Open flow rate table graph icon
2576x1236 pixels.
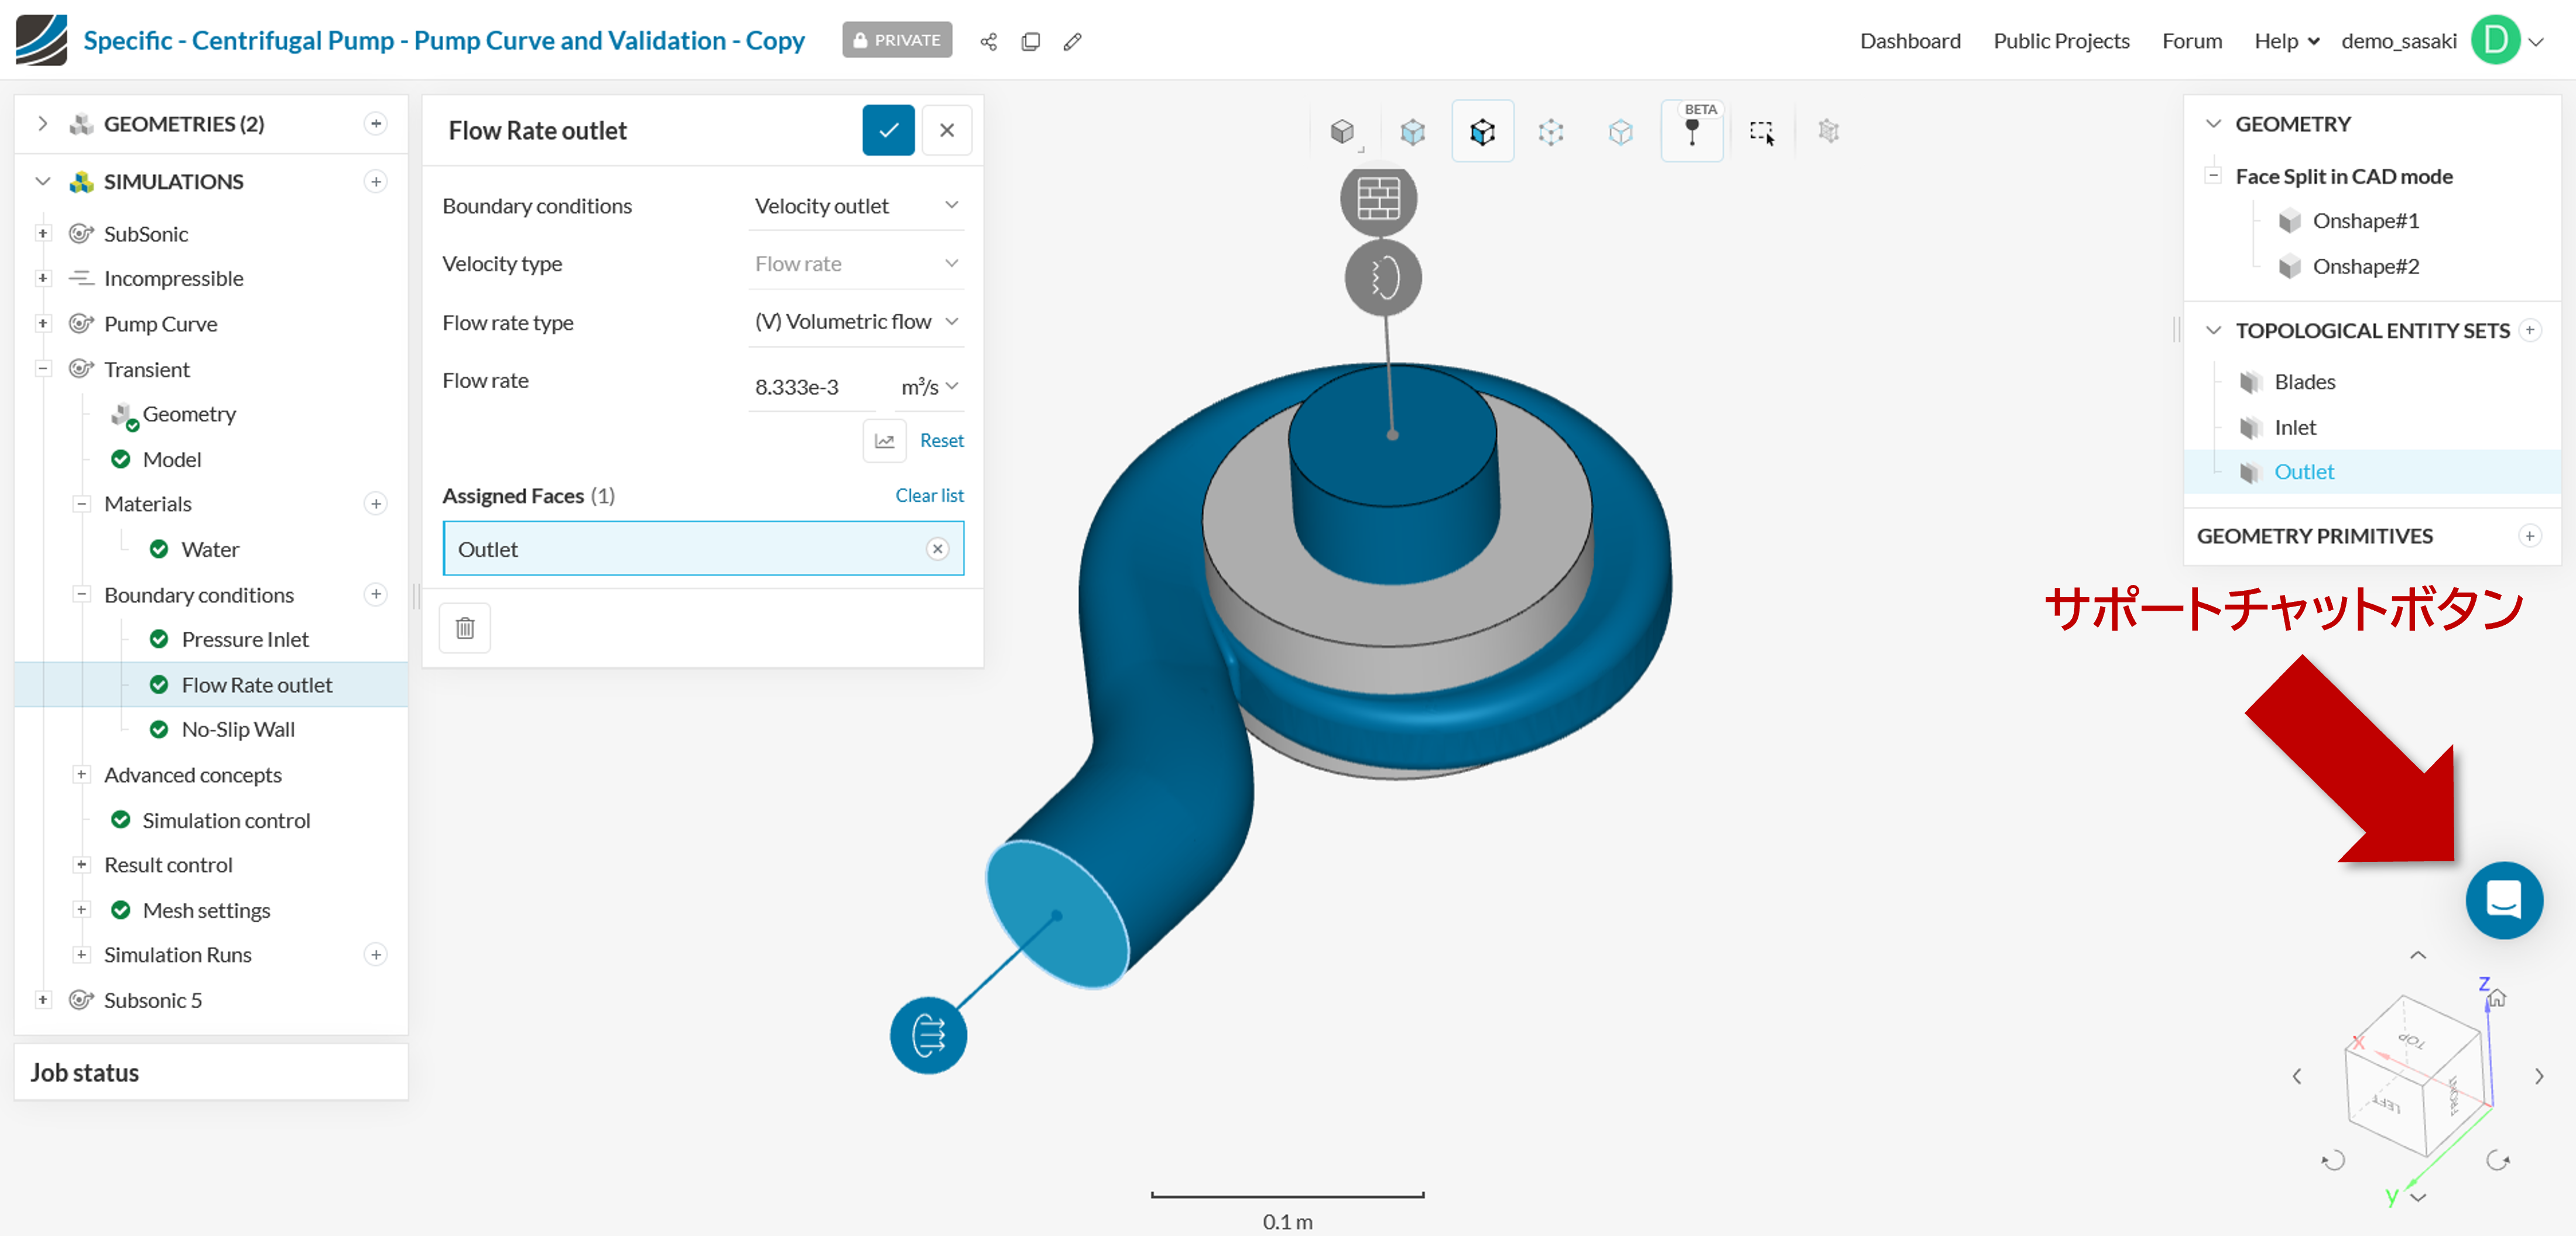coord(884,440)
